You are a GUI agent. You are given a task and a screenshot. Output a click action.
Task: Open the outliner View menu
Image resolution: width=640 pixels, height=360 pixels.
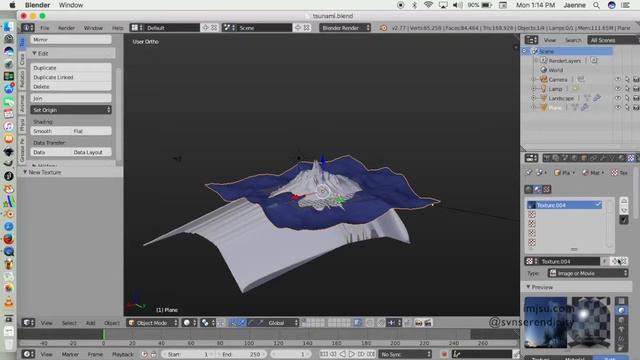coord(550,40)
